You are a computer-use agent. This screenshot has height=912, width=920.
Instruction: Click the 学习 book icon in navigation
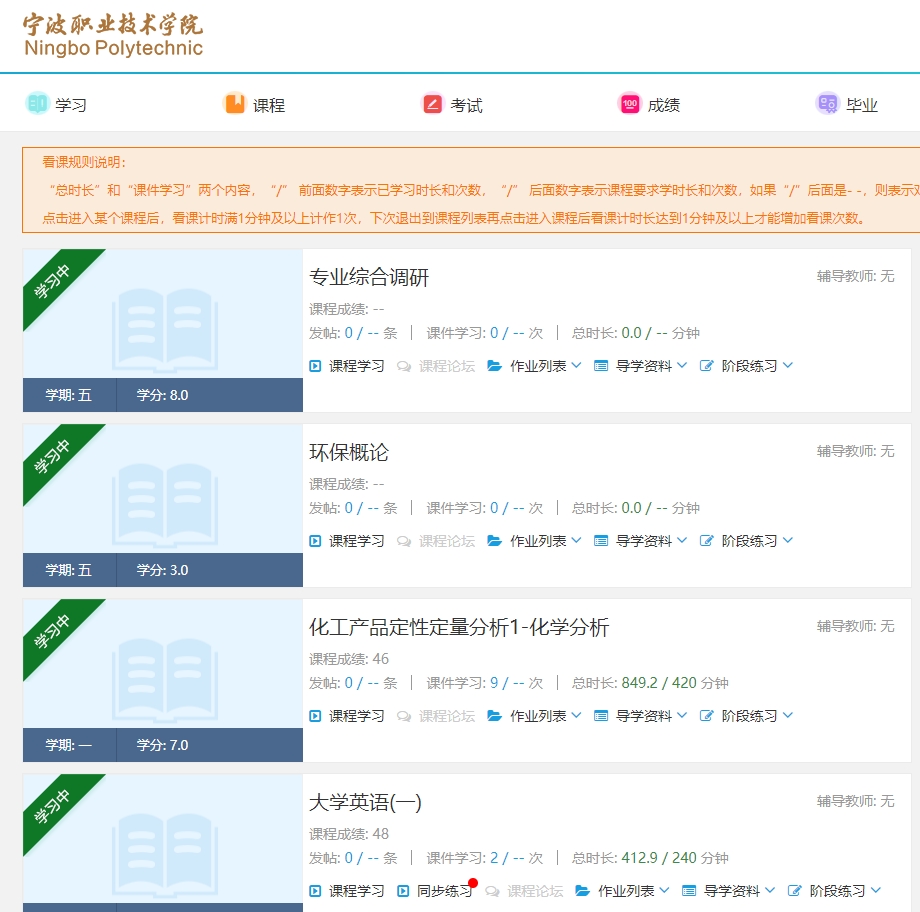(37, 103)
